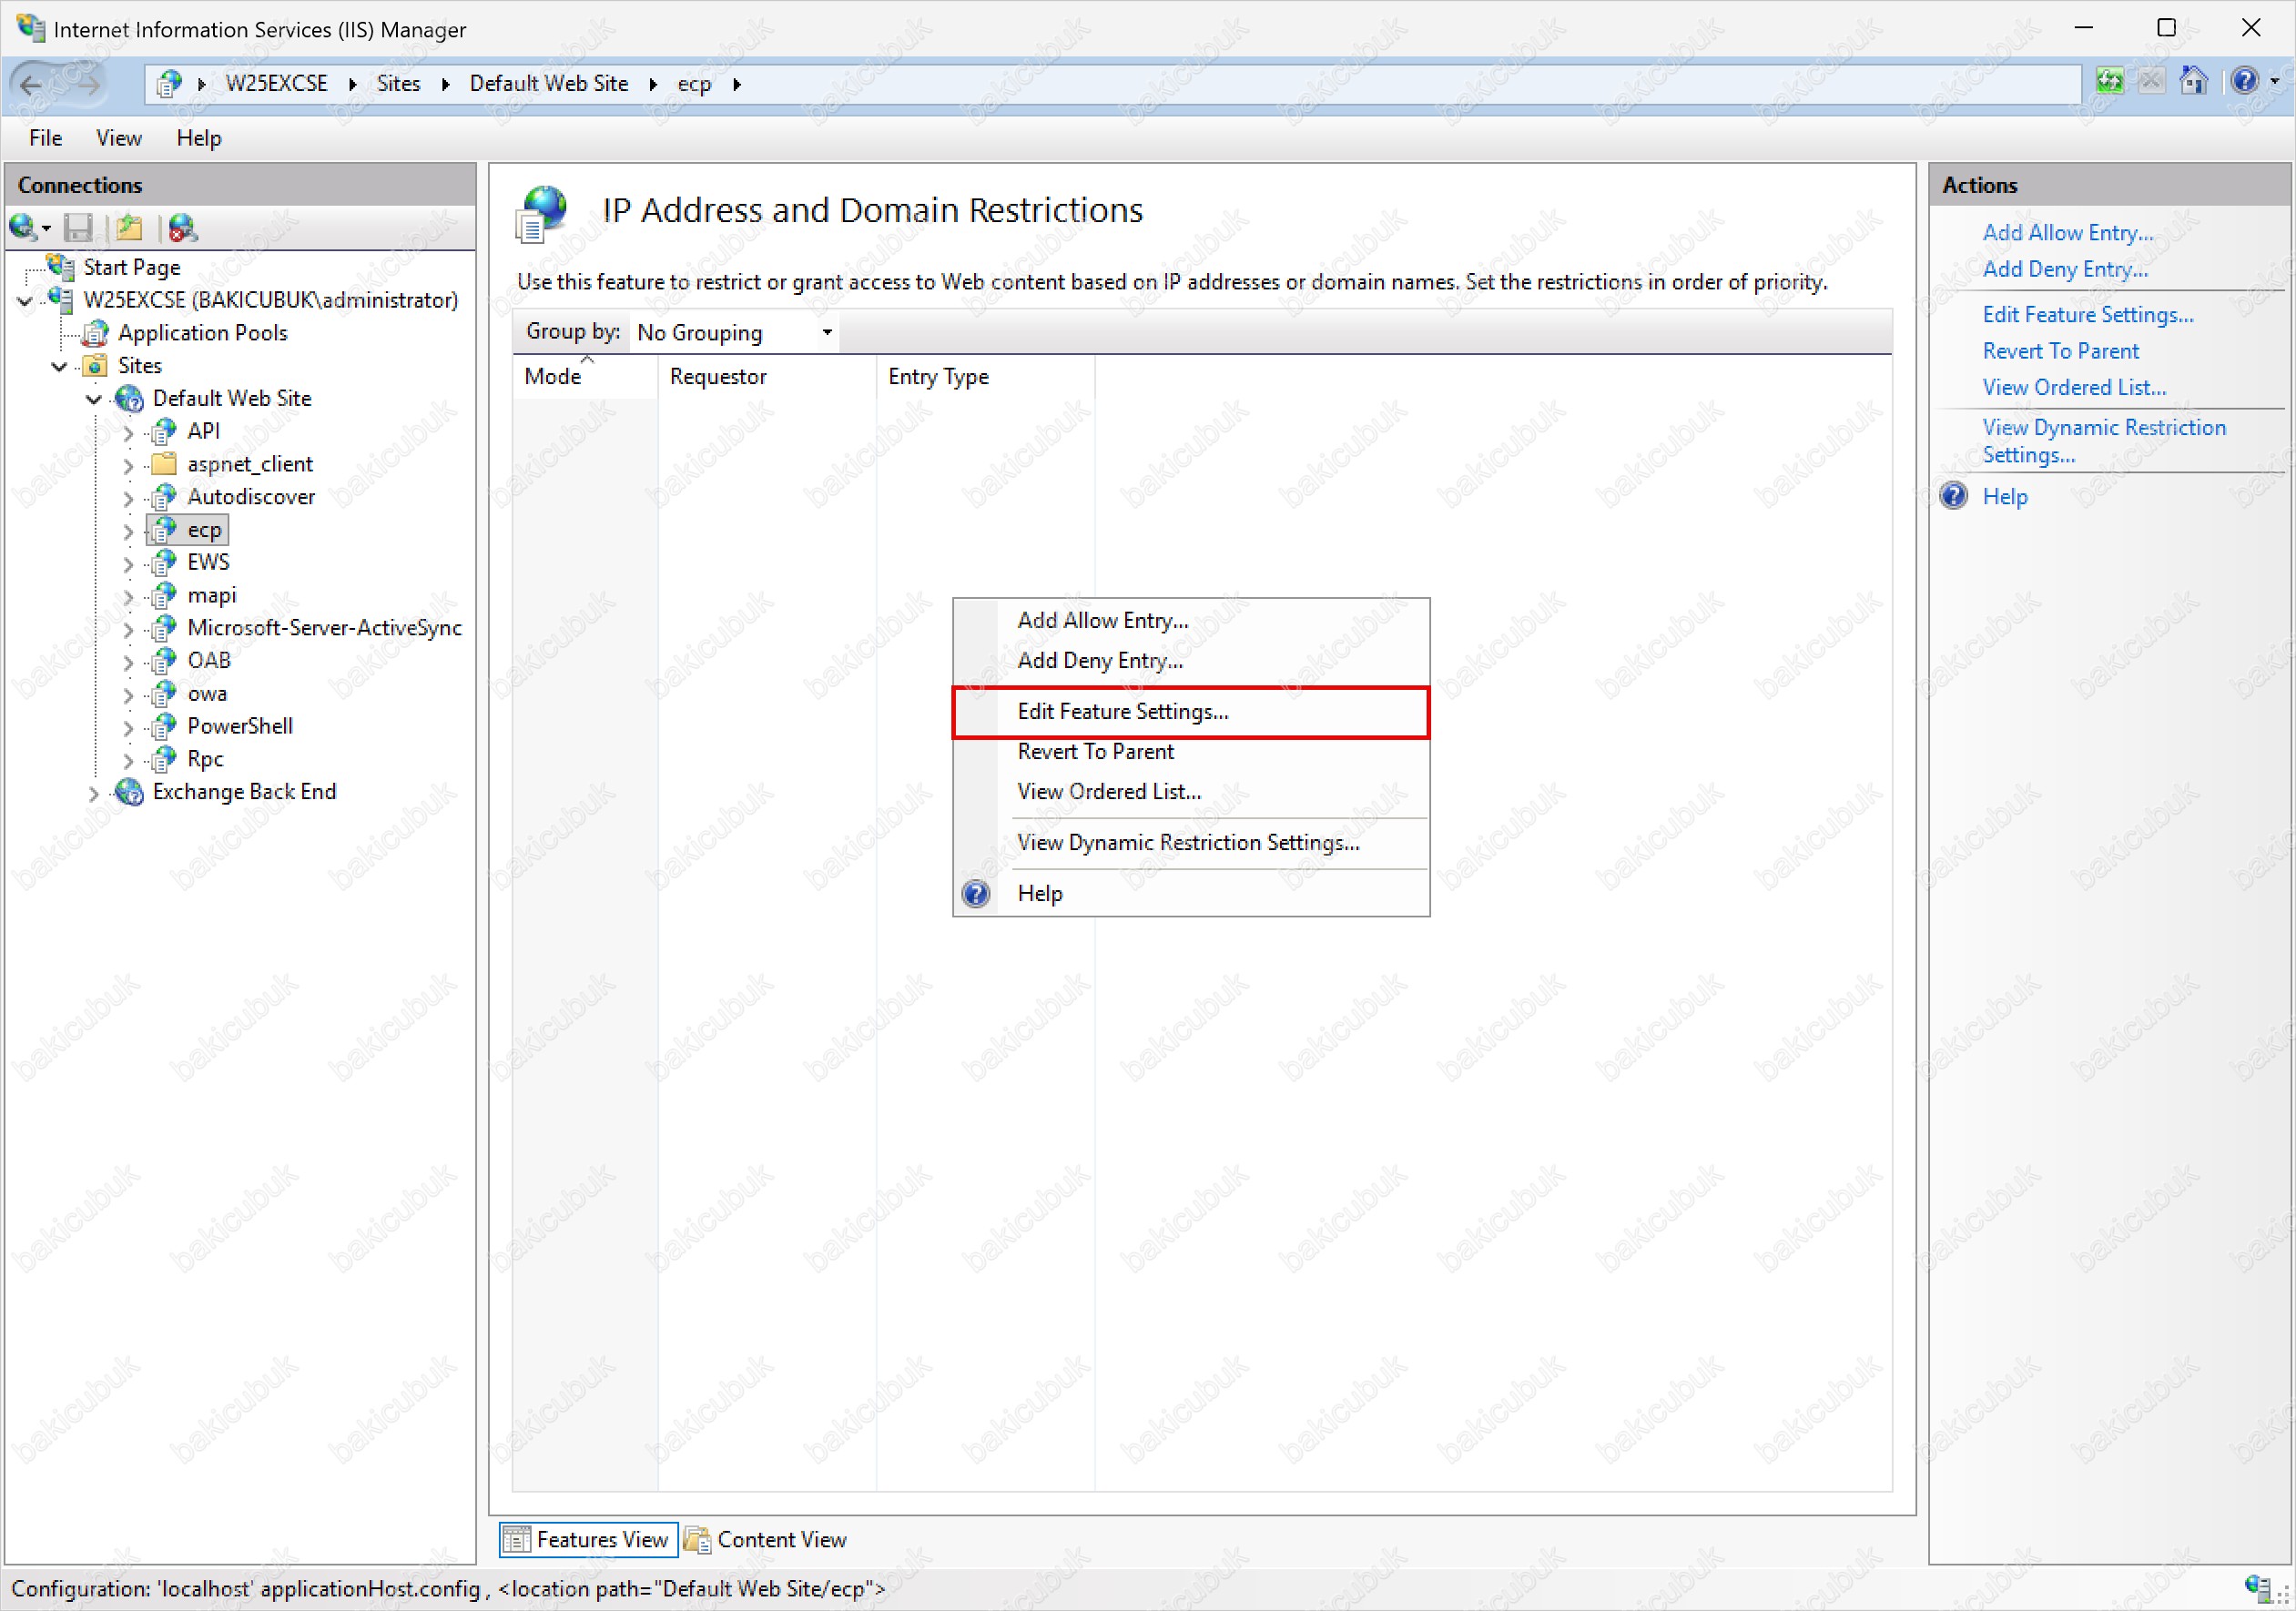Click View Dynamic Restriction Settings link in Actions

click(2104, 441)
